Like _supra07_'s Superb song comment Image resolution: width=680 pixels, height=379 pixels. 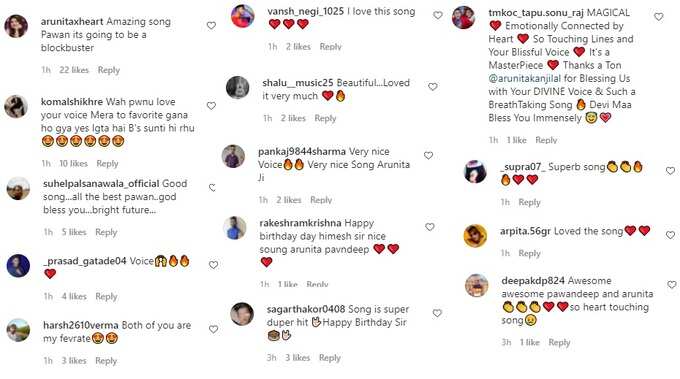click(x=670, y=171)
